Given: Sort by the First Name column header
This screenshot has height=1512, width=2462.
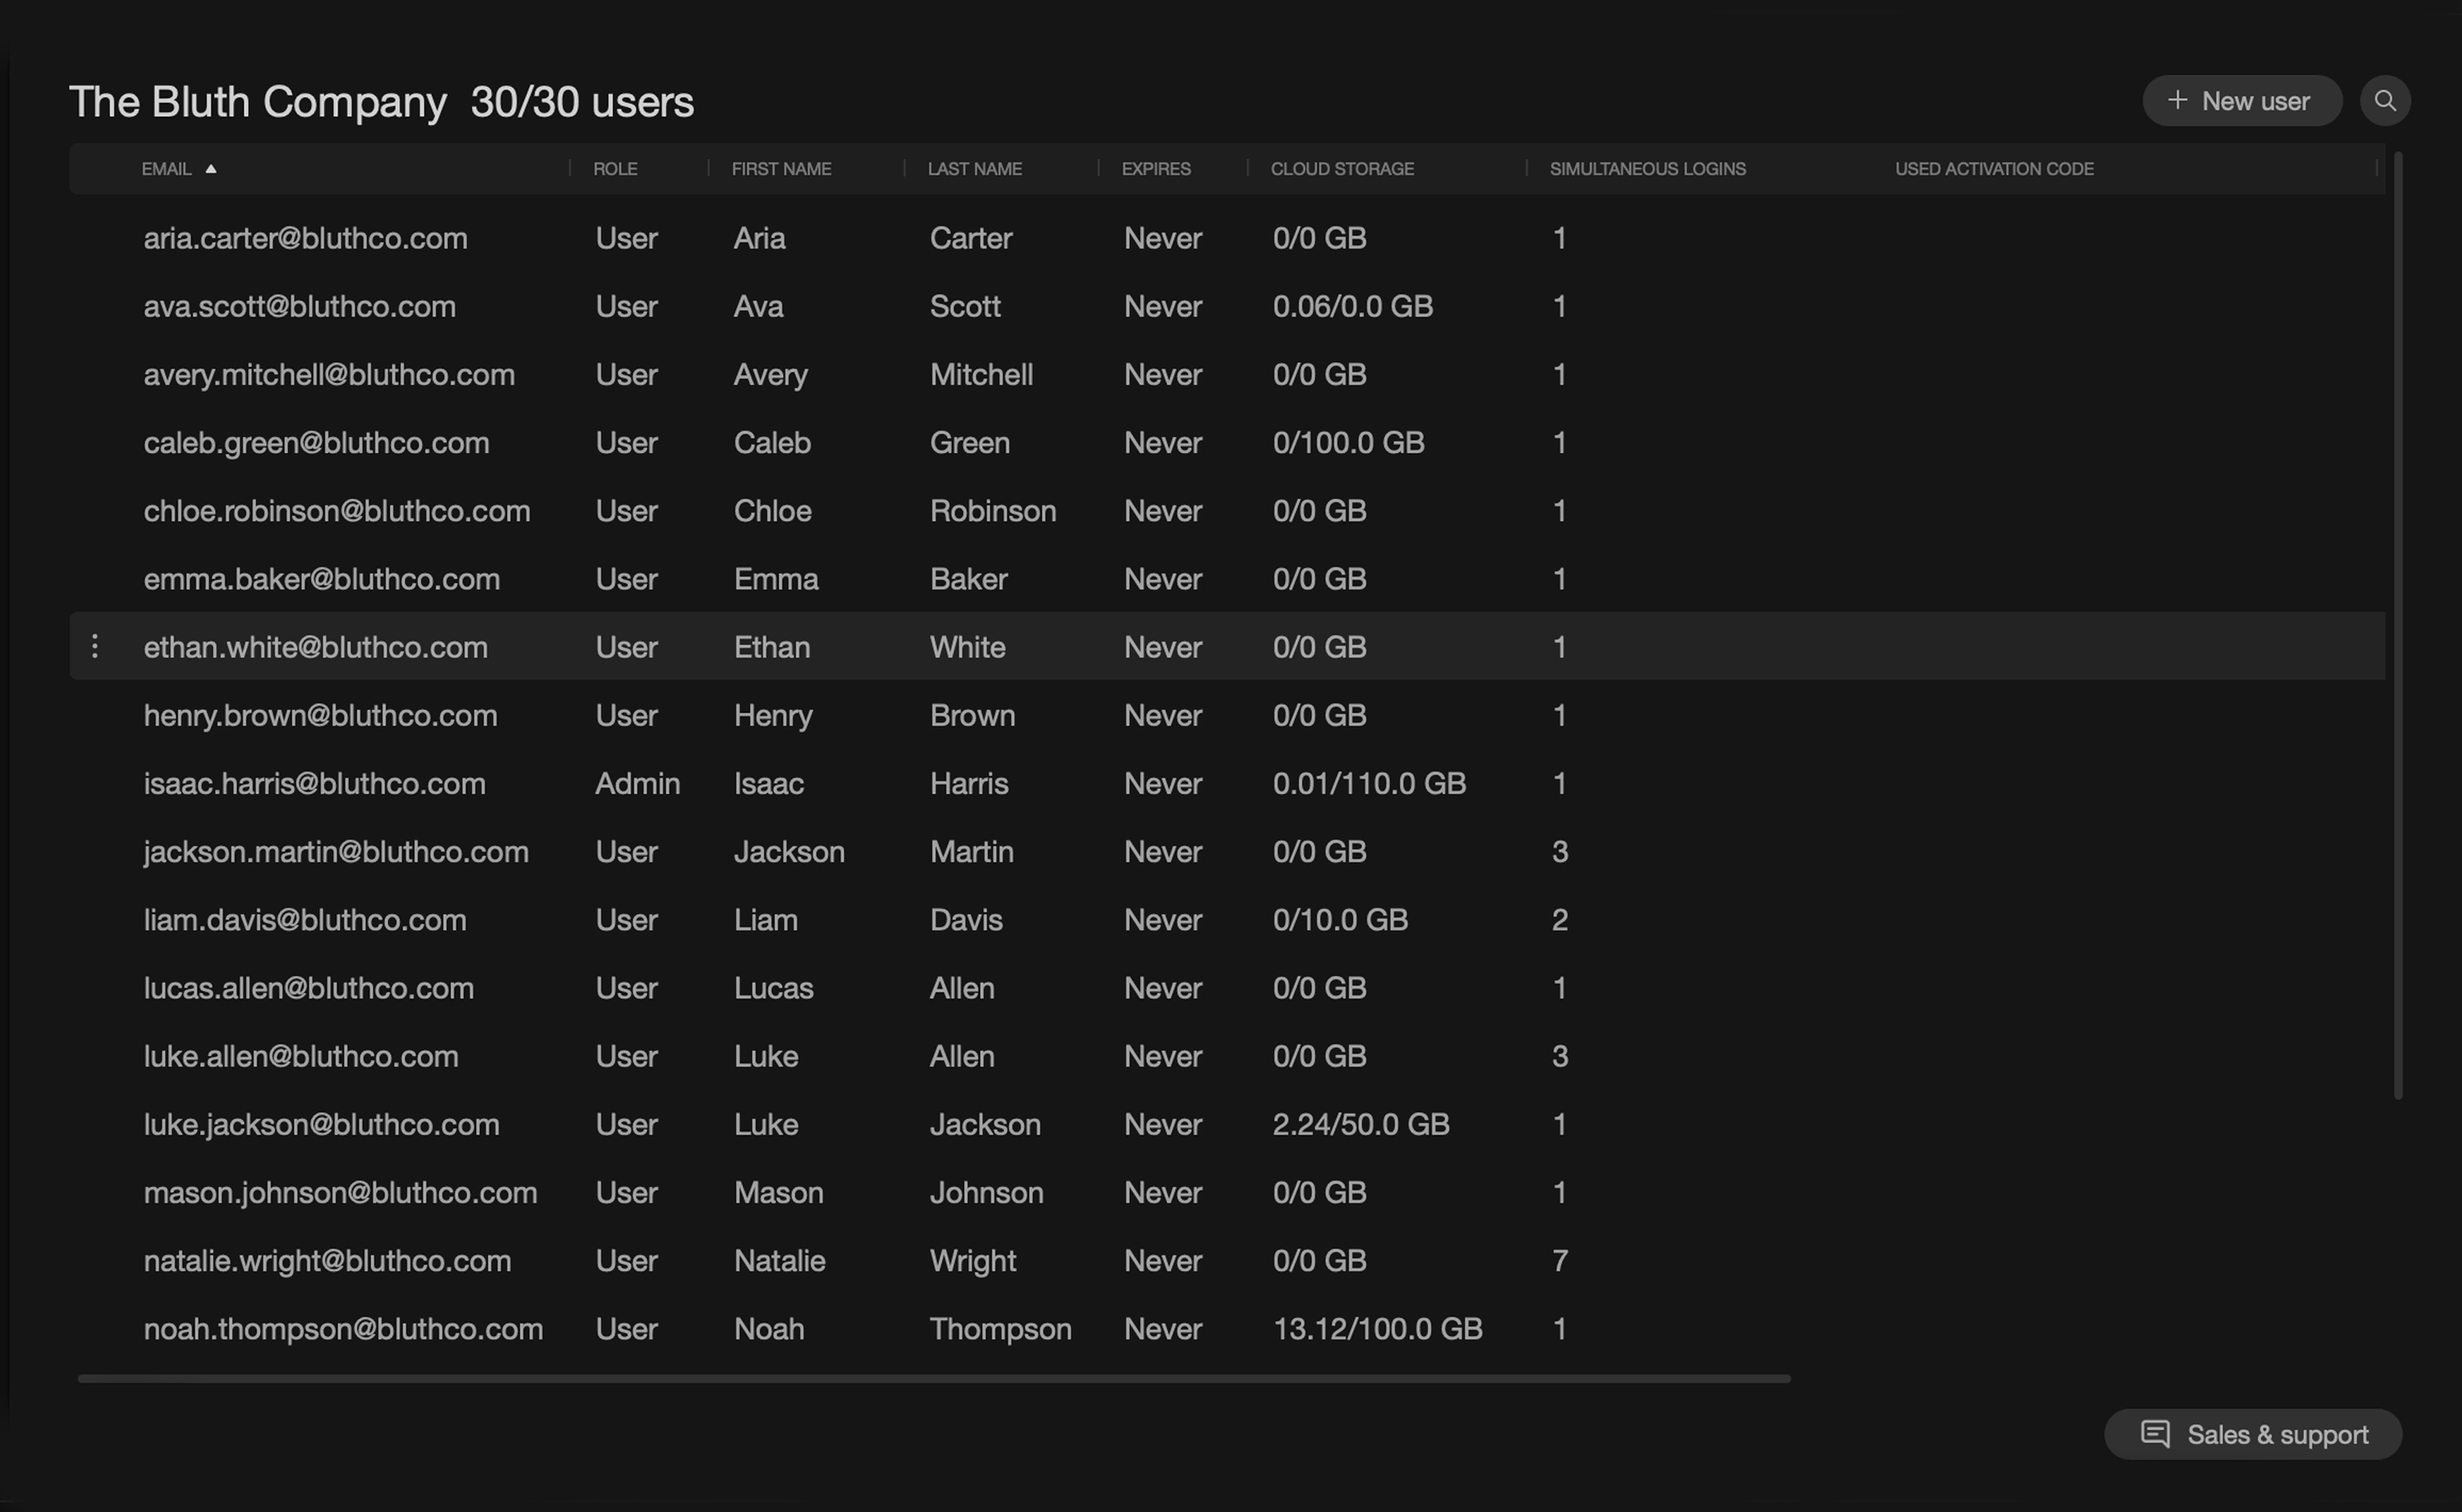Looking at the screenshot, I should point(781,169).
